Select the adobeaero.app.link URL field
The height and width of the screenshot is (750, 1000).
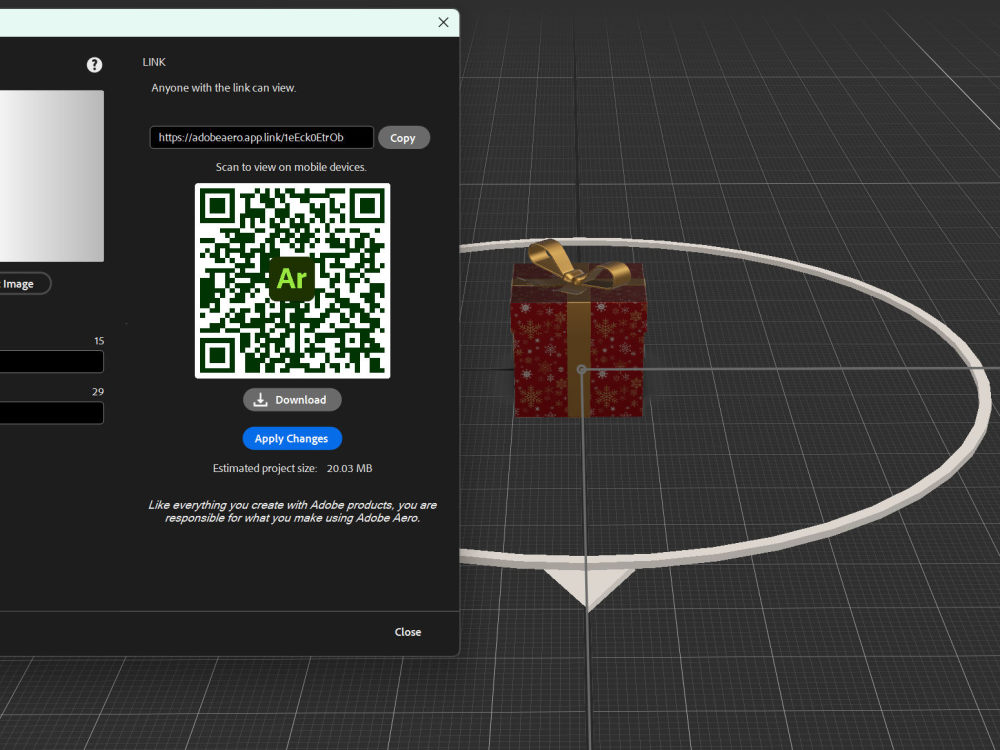261,137
